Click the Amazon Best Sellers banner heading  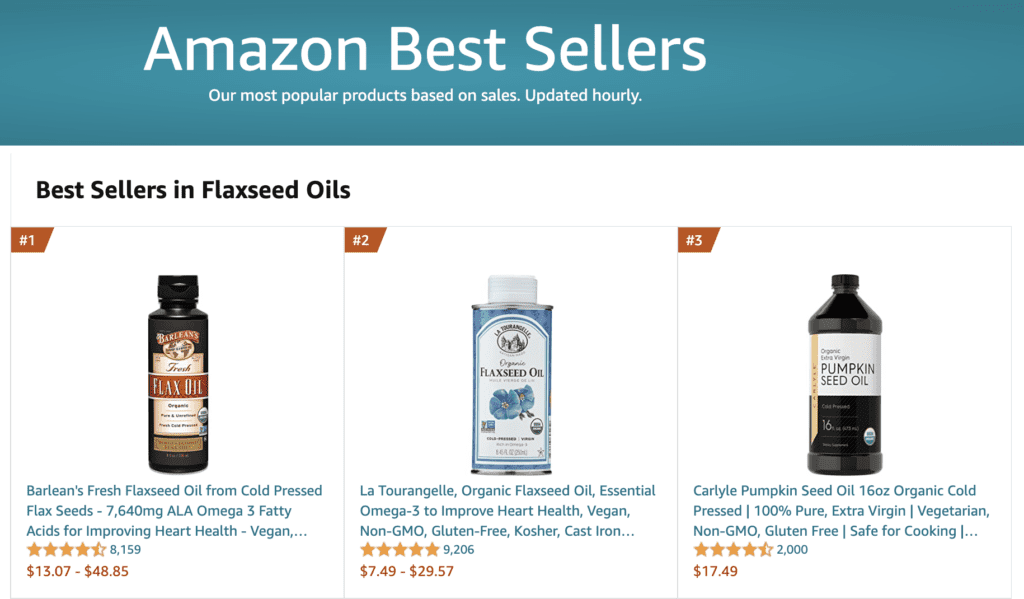click(425, 47)
